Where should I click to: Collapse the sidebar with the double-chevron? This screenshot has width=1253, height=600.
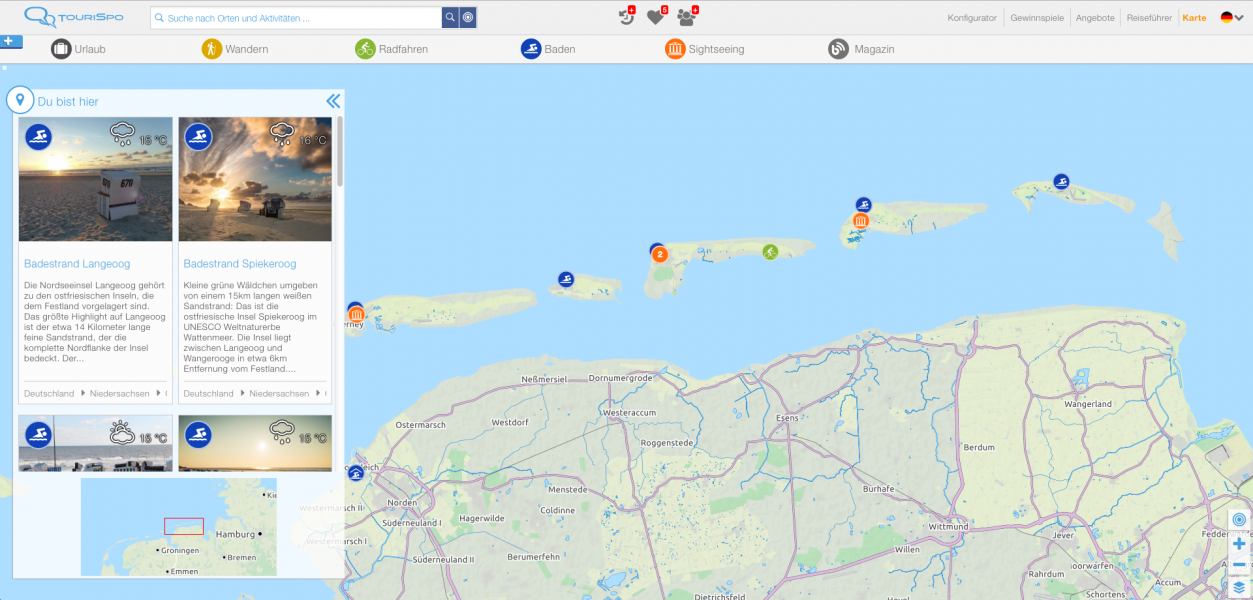[333, 101]
